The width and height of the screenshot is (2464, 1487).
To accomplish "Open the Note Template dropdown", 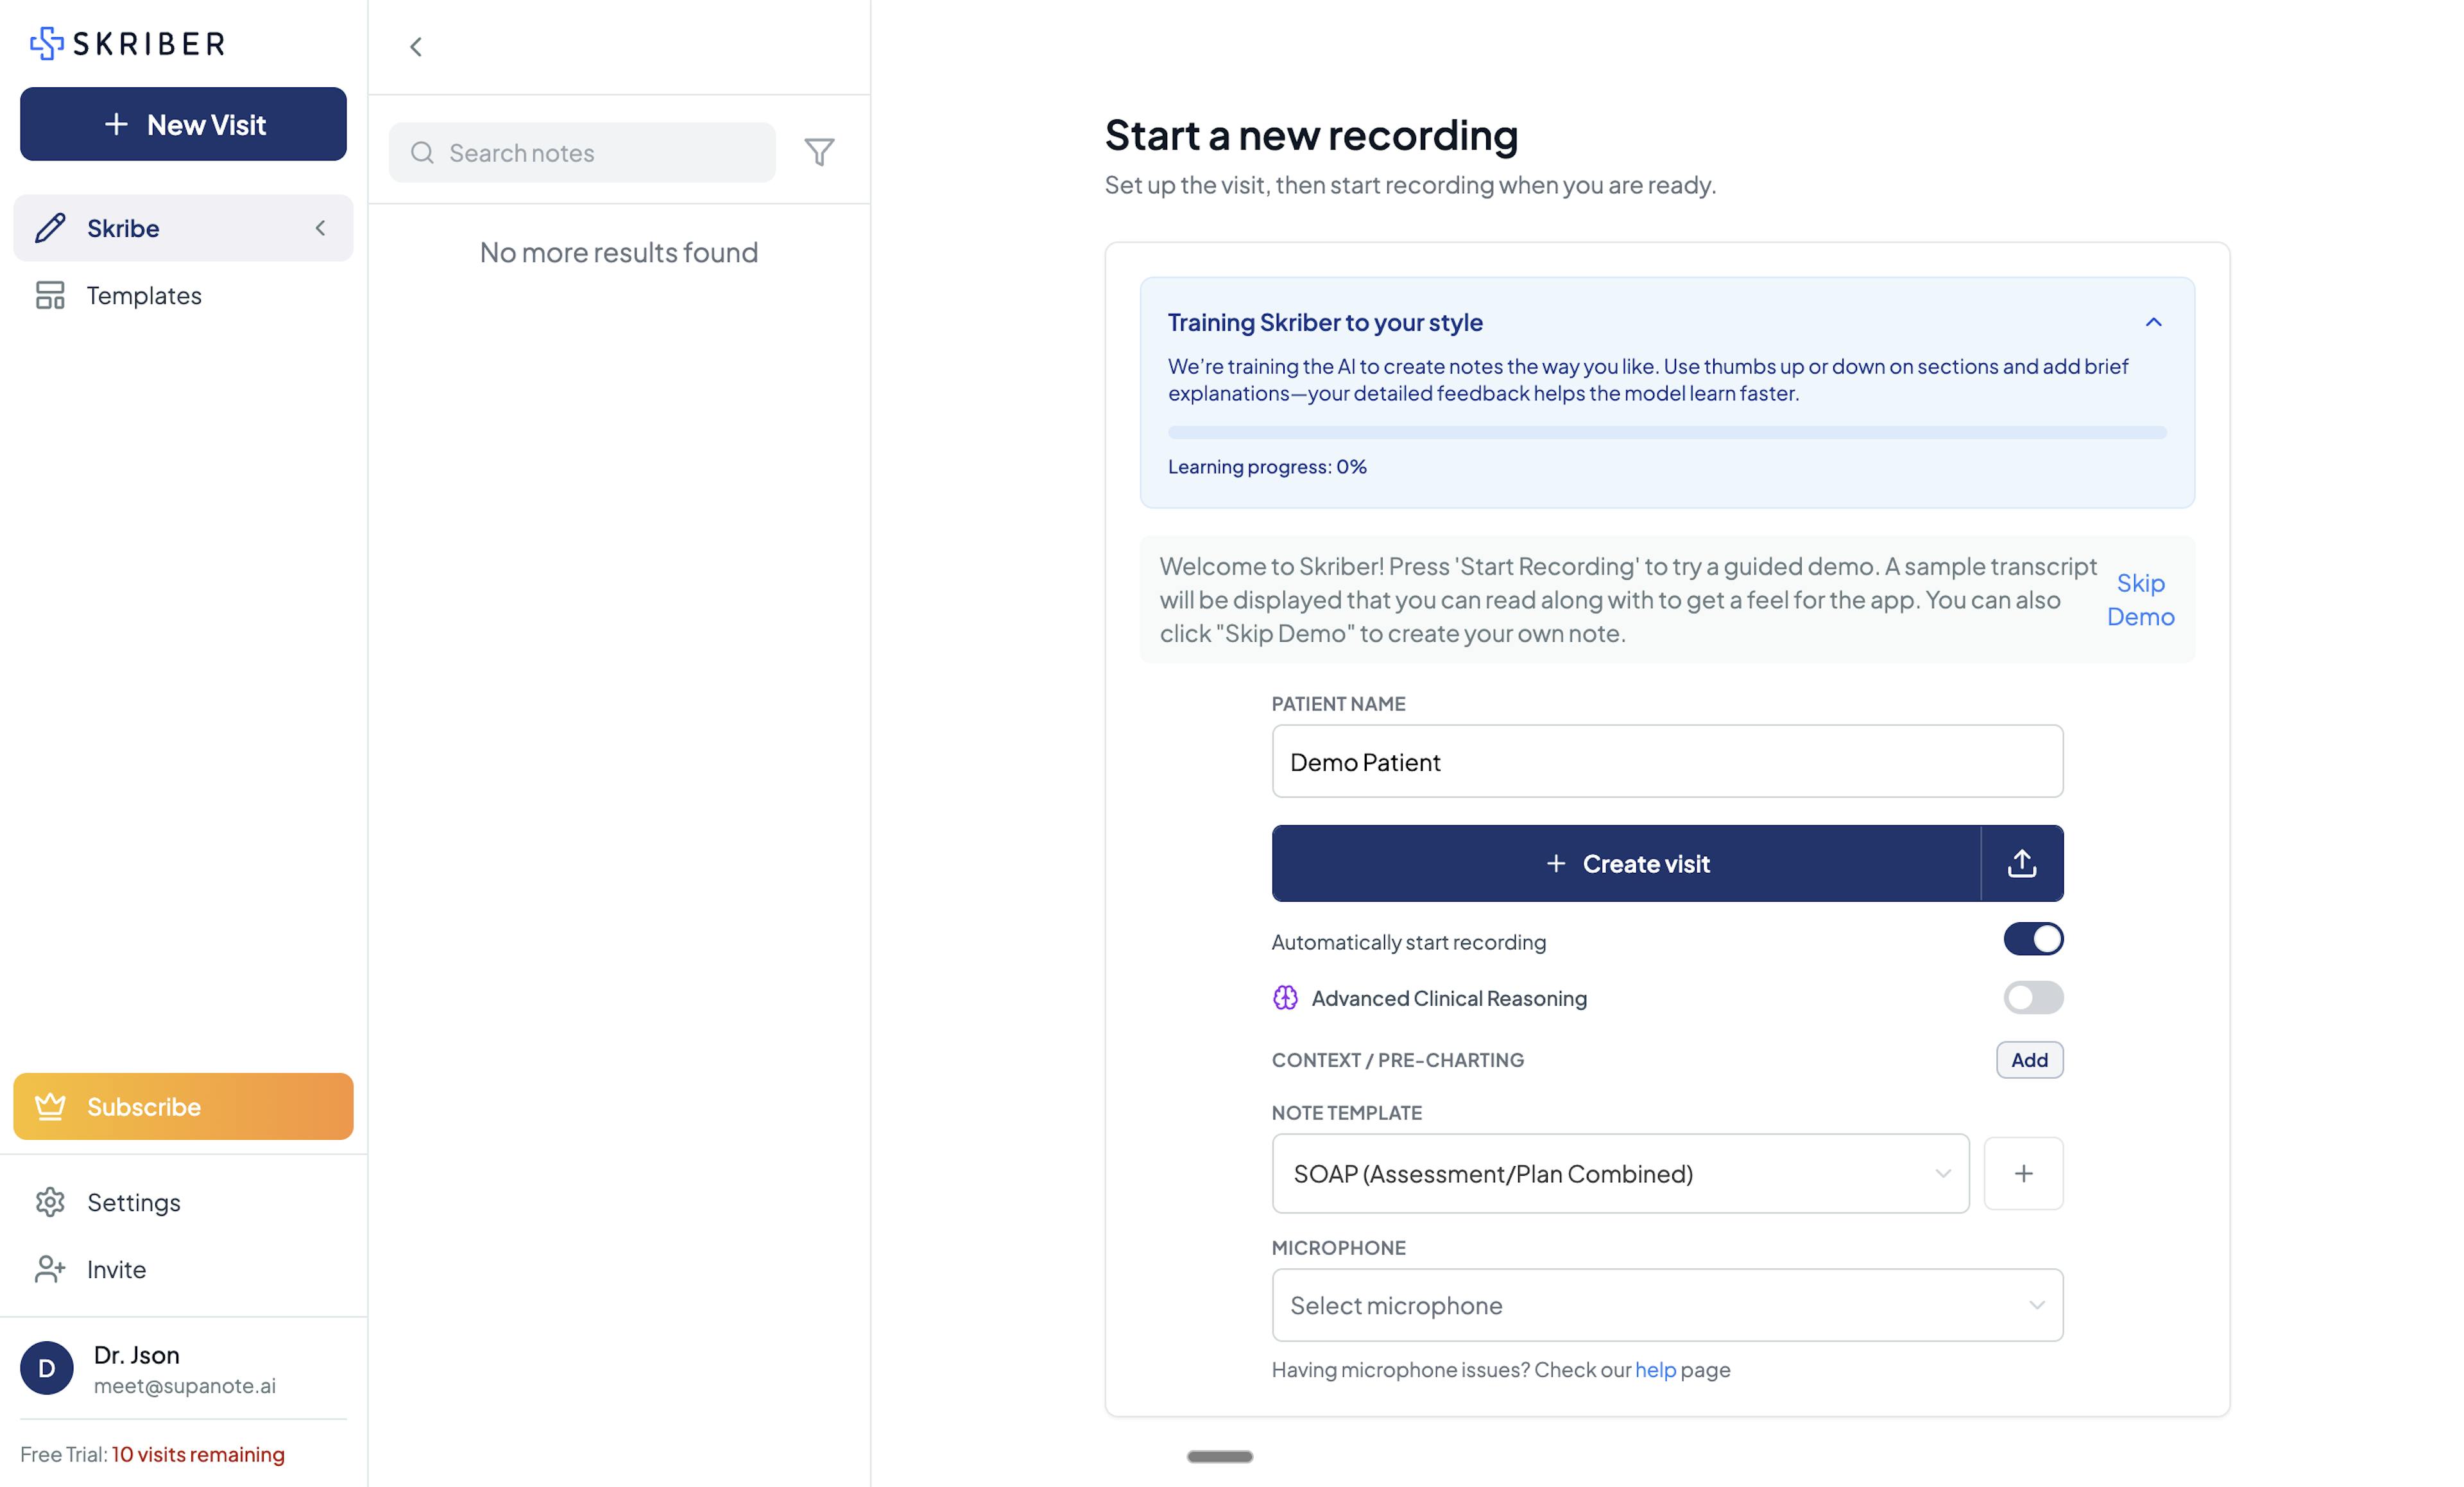I will click(x=1619, y=1173).
